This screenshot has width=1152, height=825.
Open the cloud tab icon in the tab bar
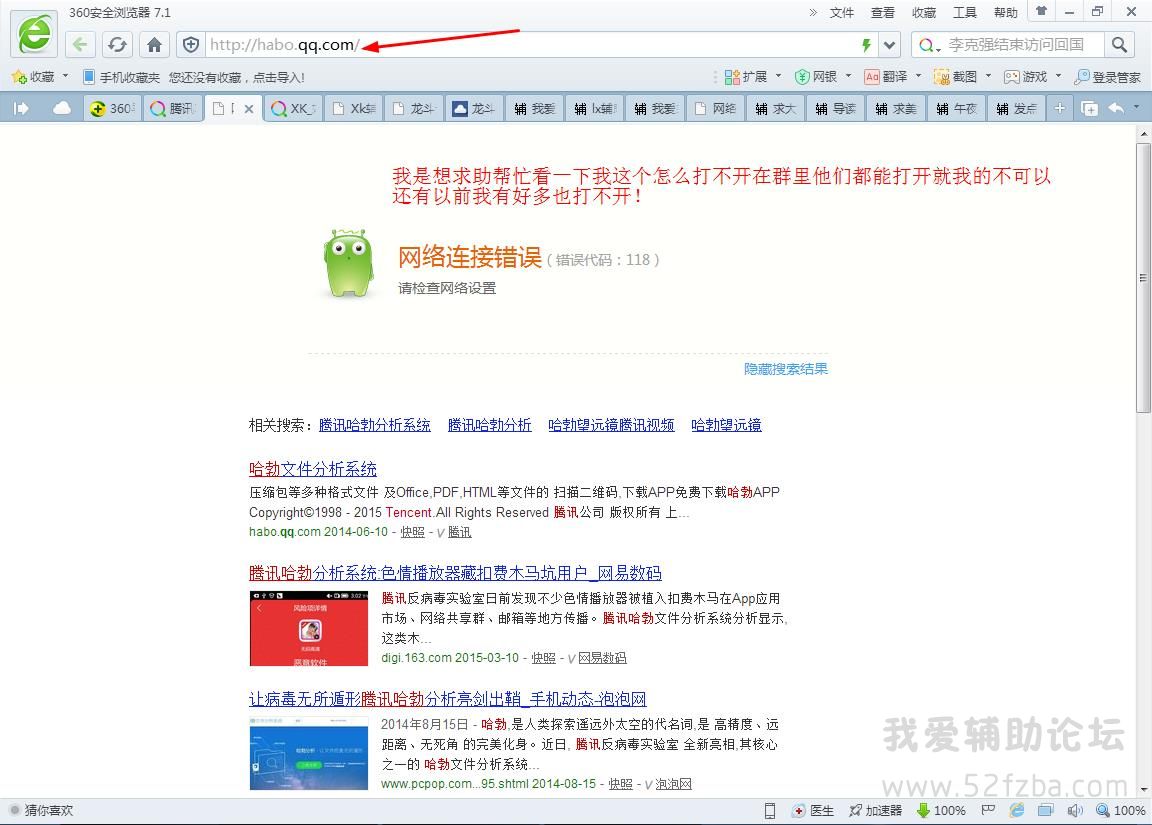tap(62, 108)
